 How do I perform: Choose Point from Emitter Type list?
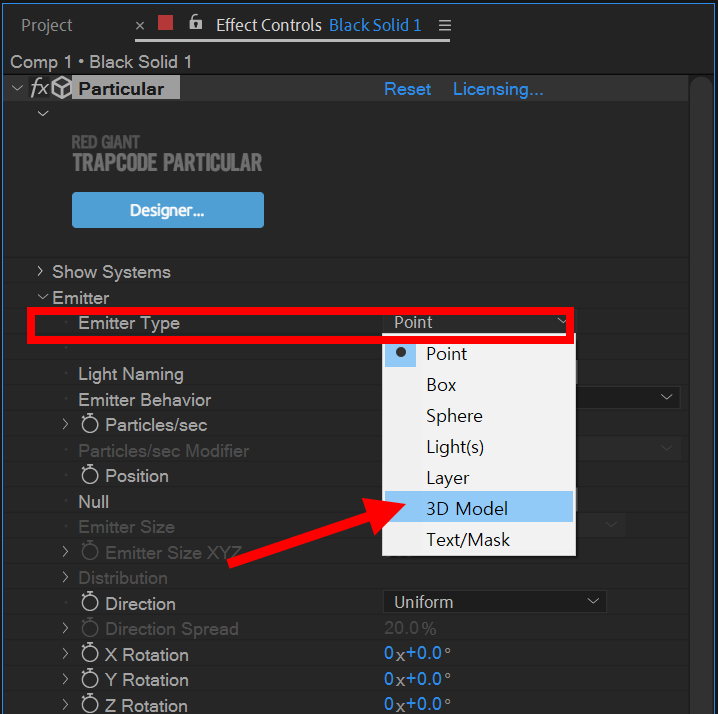click(x=479, y=354)
